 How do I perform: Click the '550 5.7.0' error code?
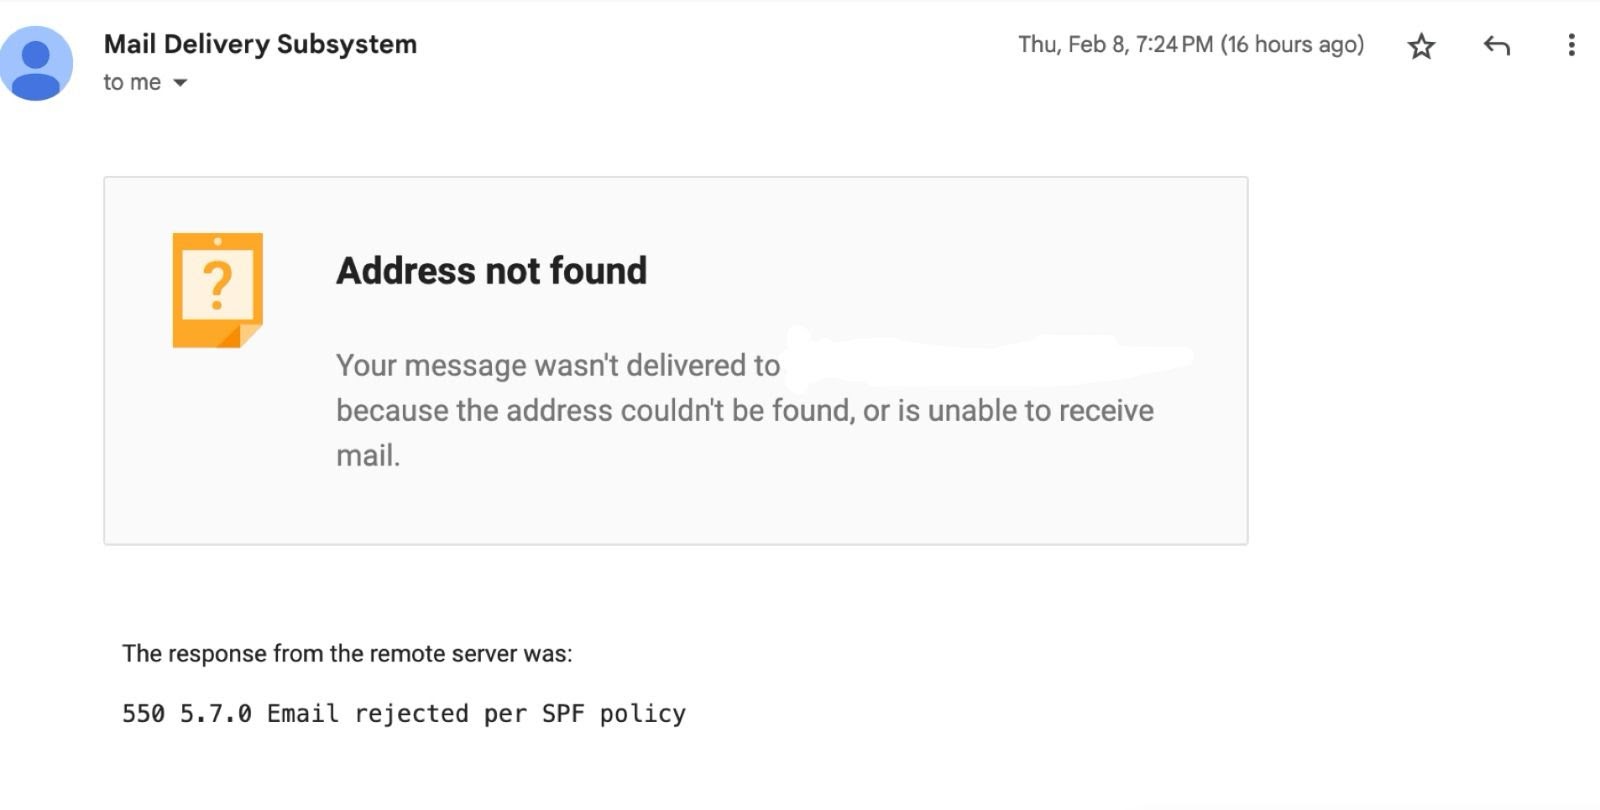pyautogui.click(x=187, y=714)
